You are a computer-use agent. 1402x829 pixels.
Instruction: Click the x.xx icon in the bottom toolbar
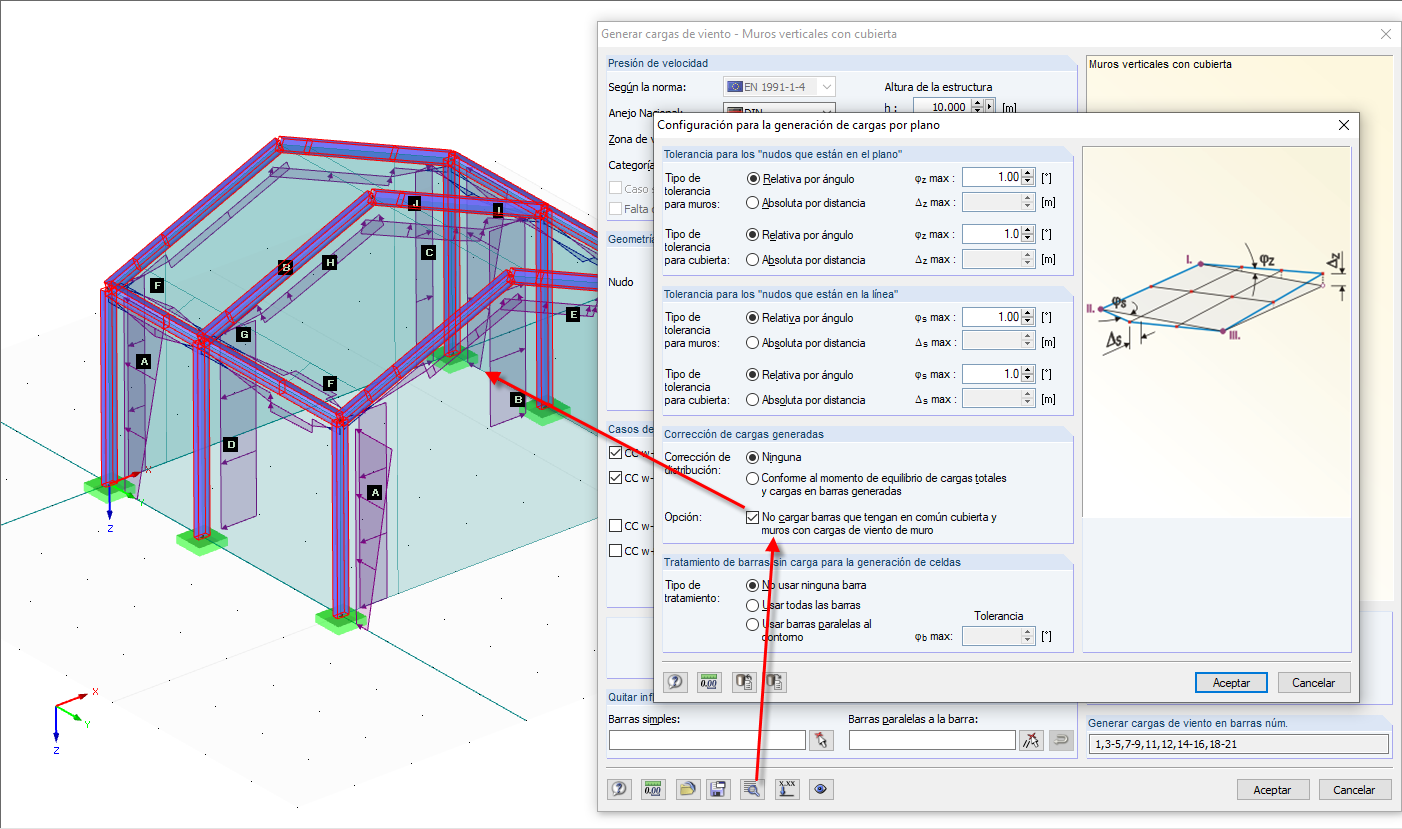(787, 789)
